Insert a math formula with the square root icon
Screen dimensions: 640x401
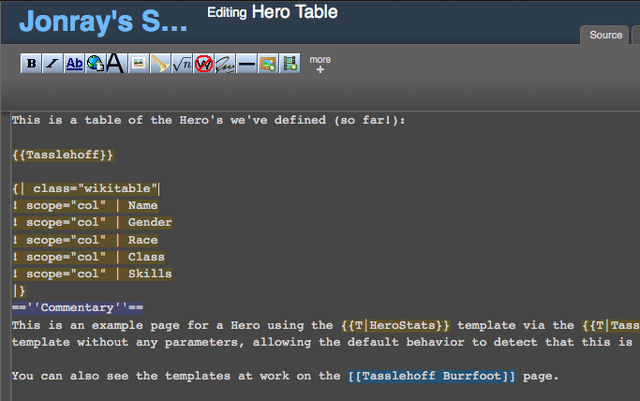tap(182, 63)
